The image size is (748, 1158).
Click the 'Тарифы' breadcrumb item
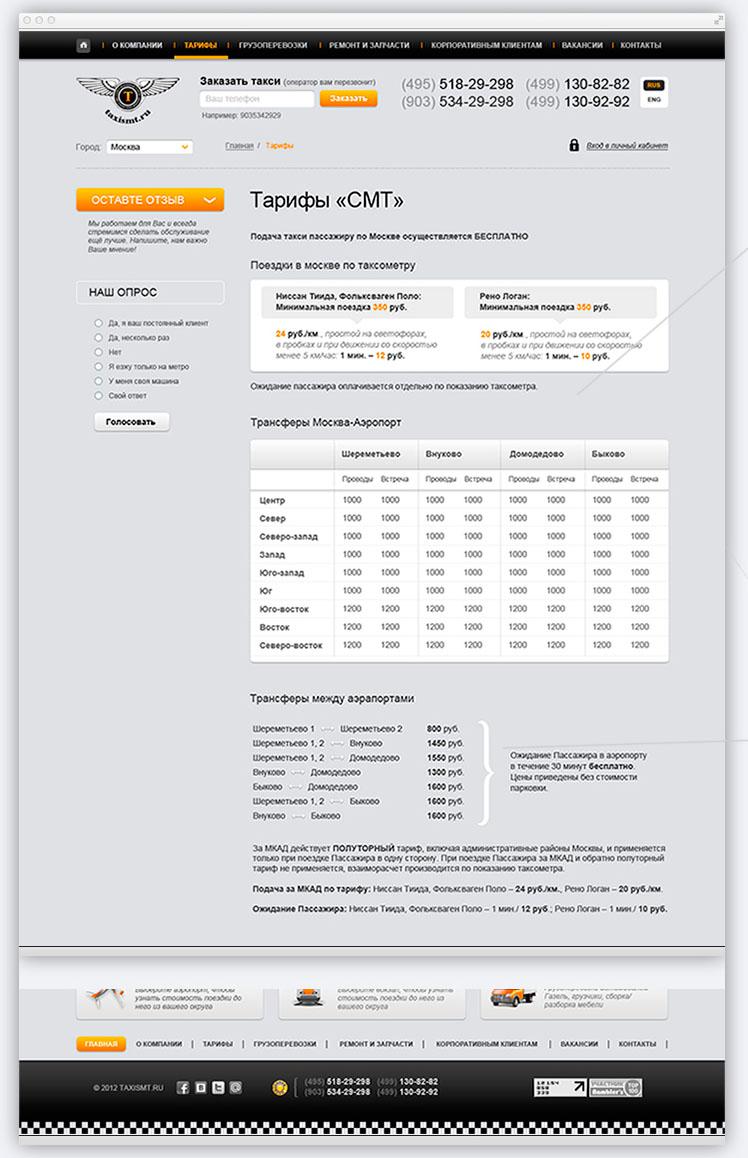[280, 146]
